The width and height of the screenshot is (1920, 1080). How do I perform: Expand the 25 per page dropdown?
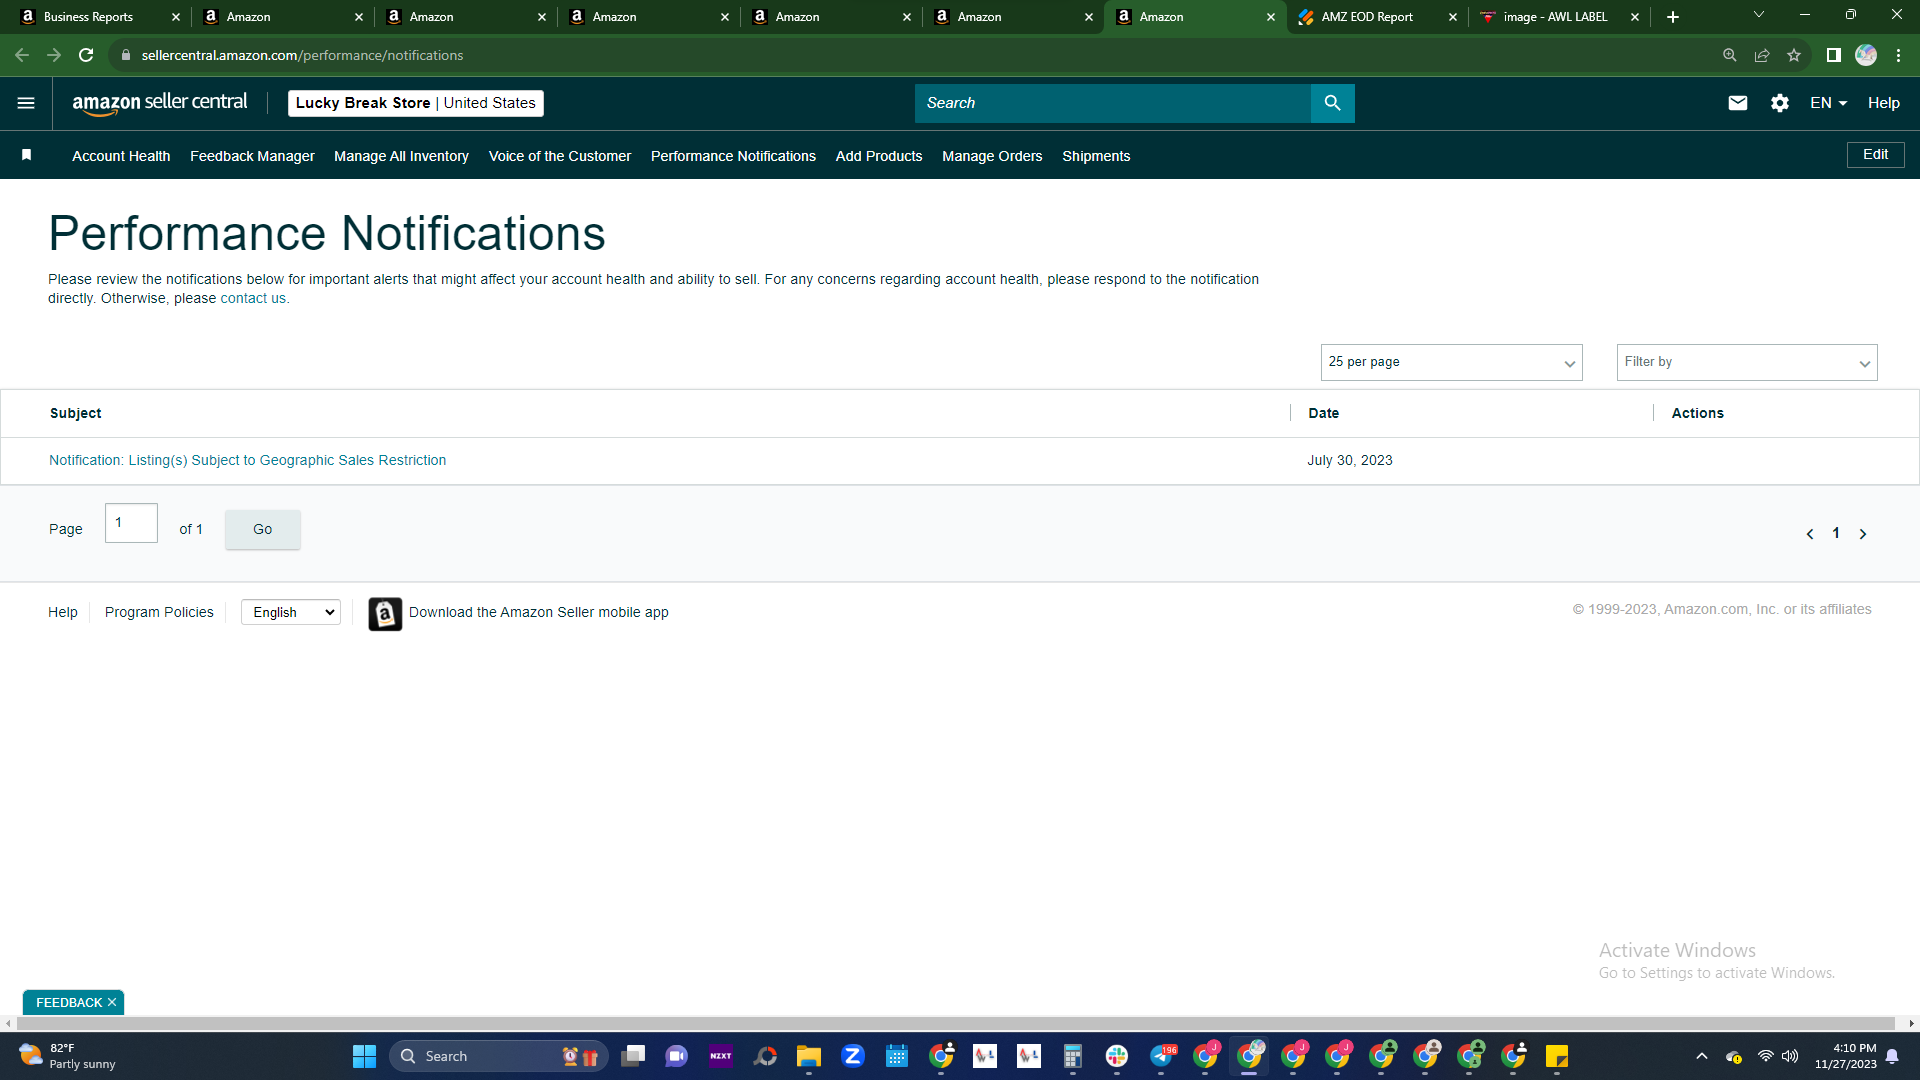[x=1451, y=362]
